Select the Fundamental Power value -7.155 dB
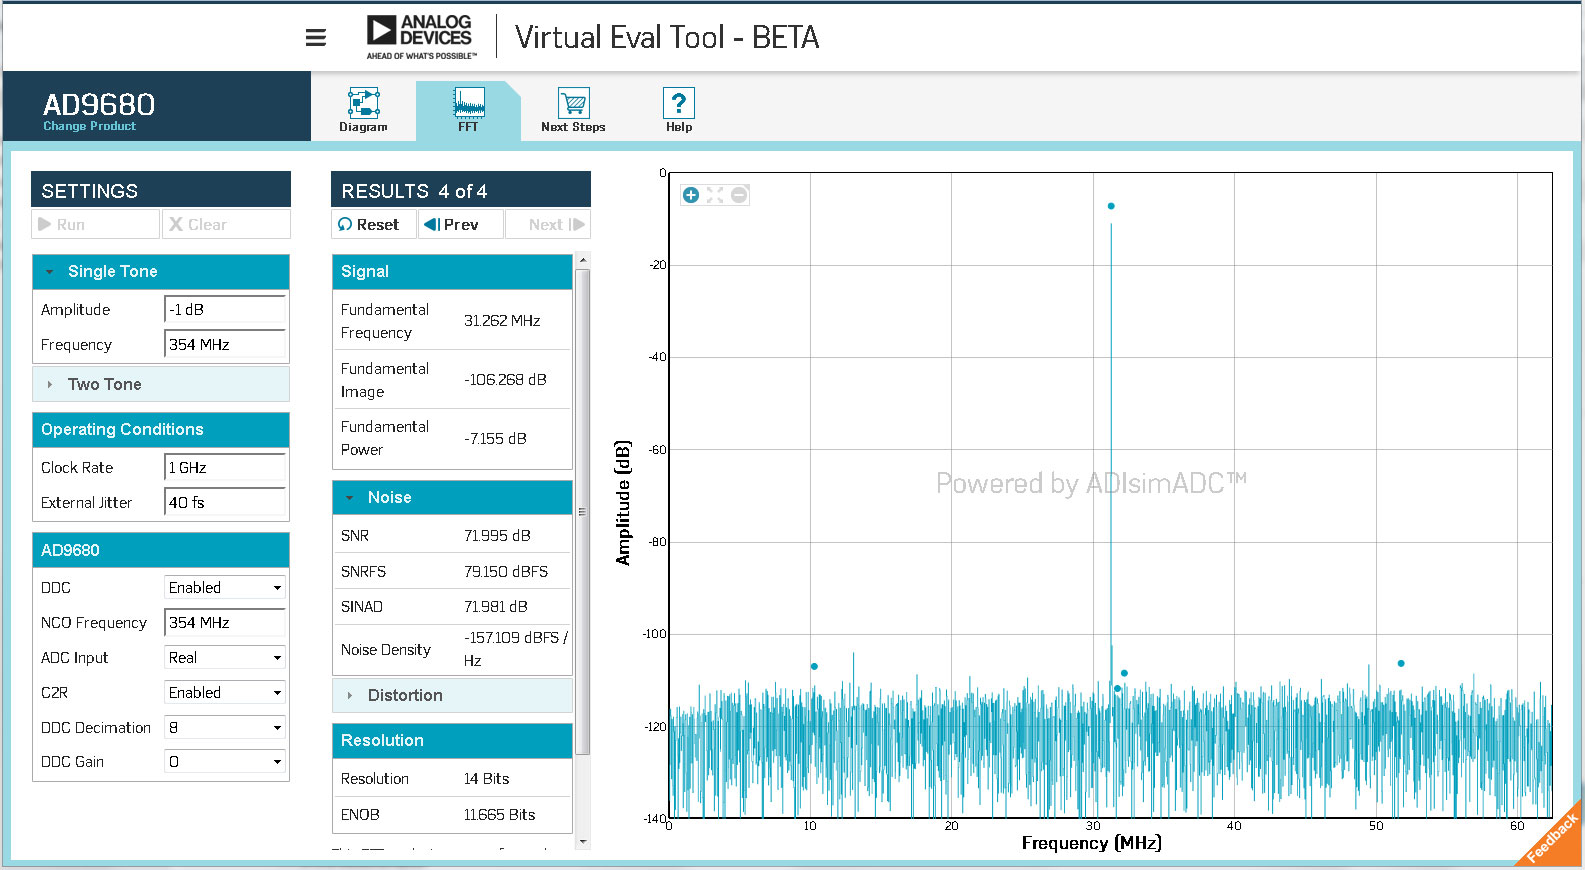This screenshot has height=870, width=1585. 495,439
